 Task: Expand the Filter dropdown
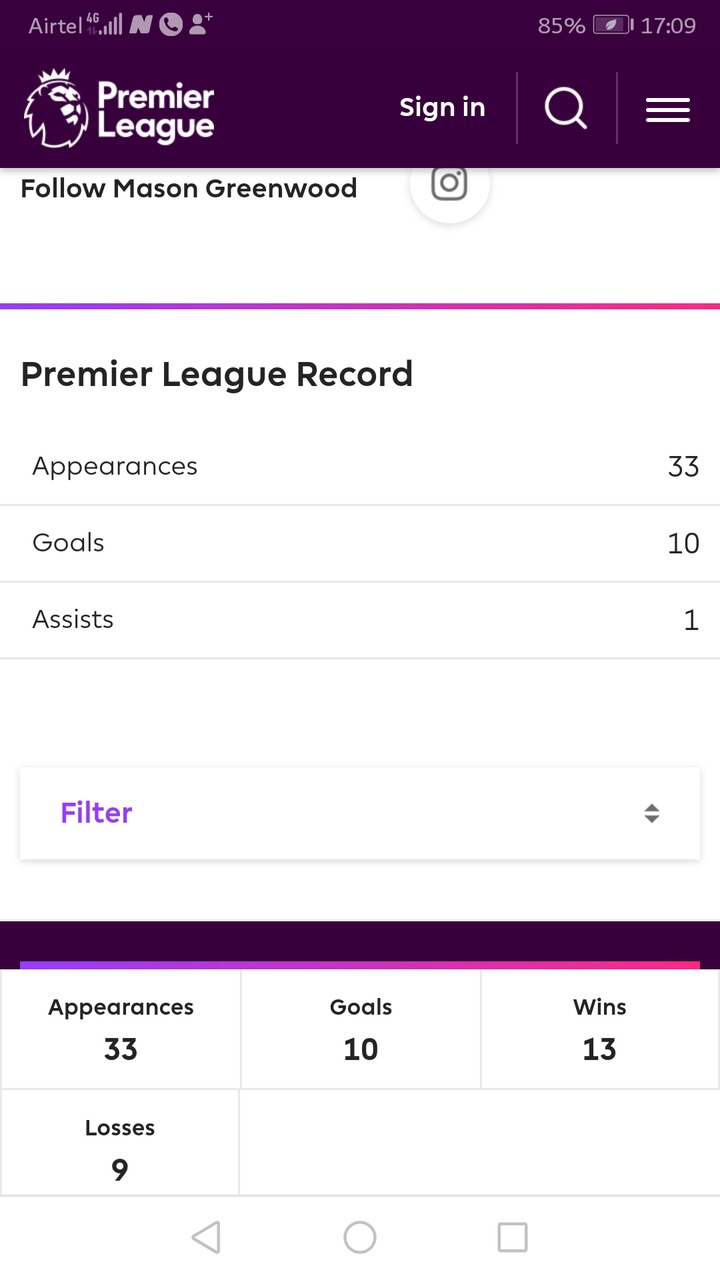tap(360, 813)
